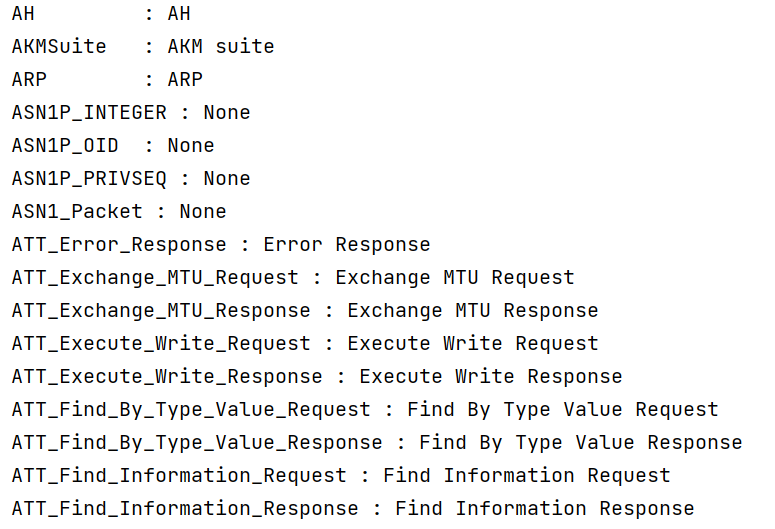
Task: Click the AKMSuite class name
Action: [x=59, y=47]
